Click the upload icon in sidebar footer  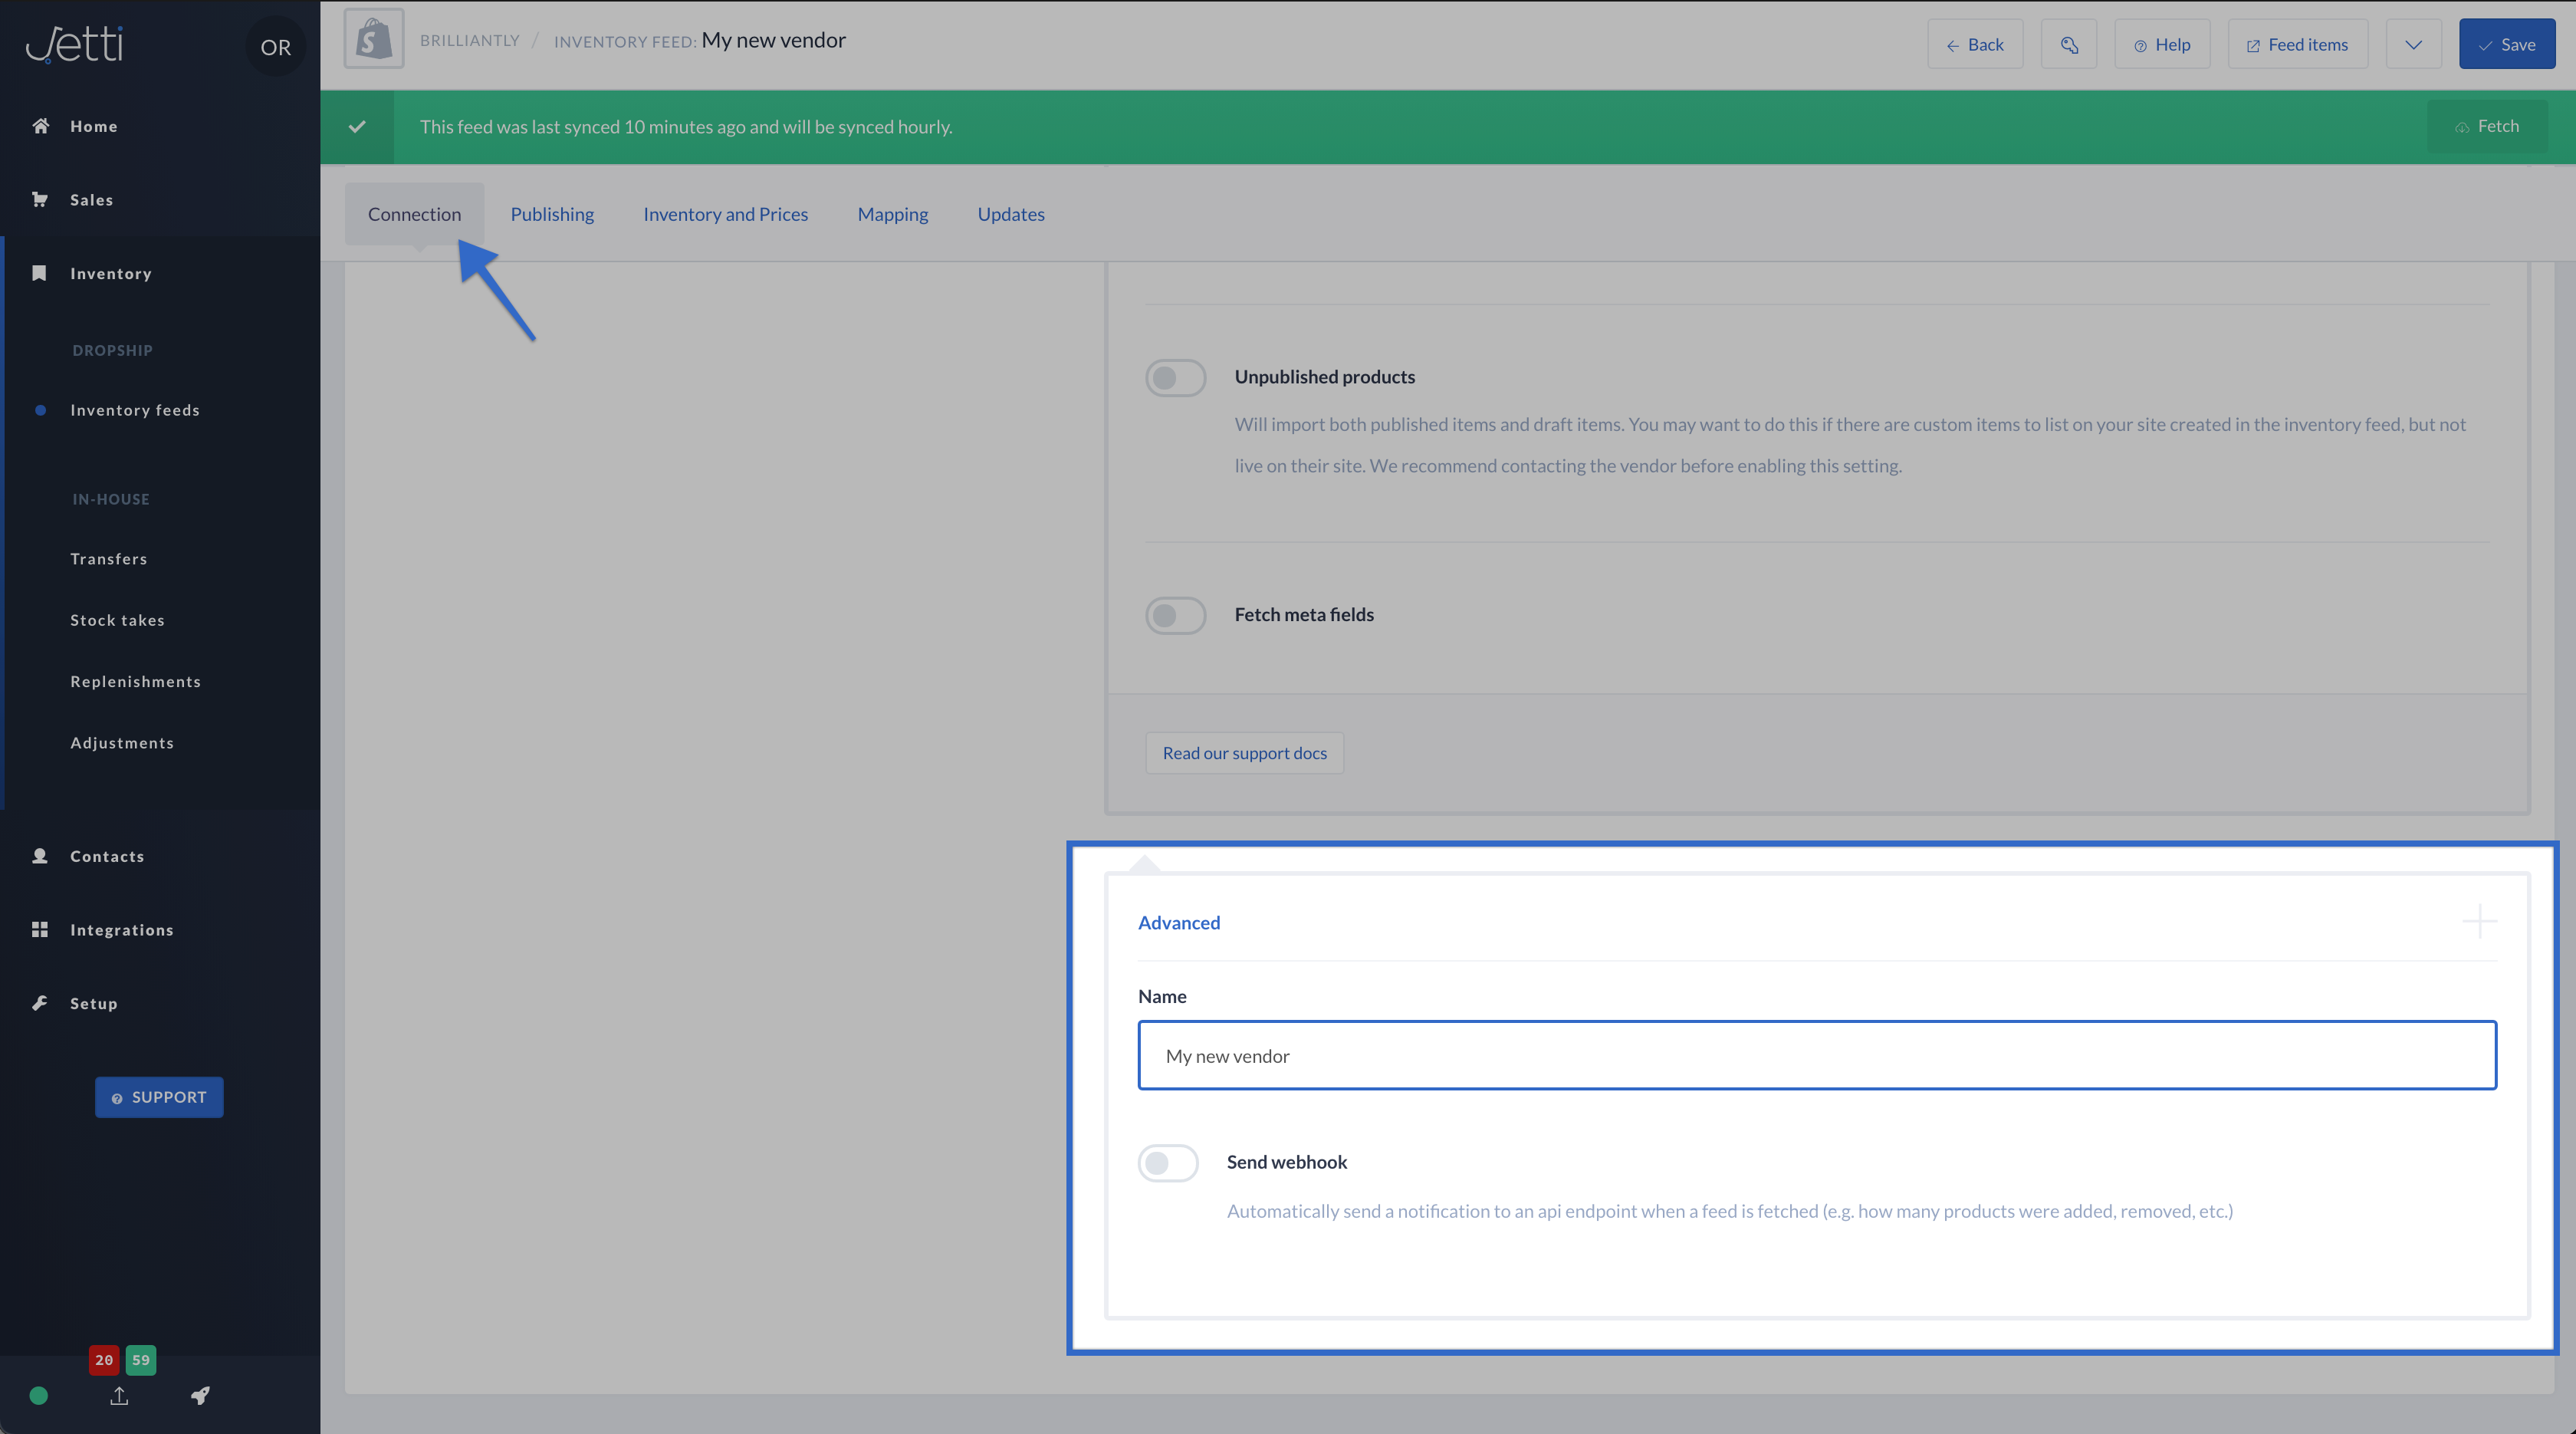pyautogui.click(x=119, y=1396)
